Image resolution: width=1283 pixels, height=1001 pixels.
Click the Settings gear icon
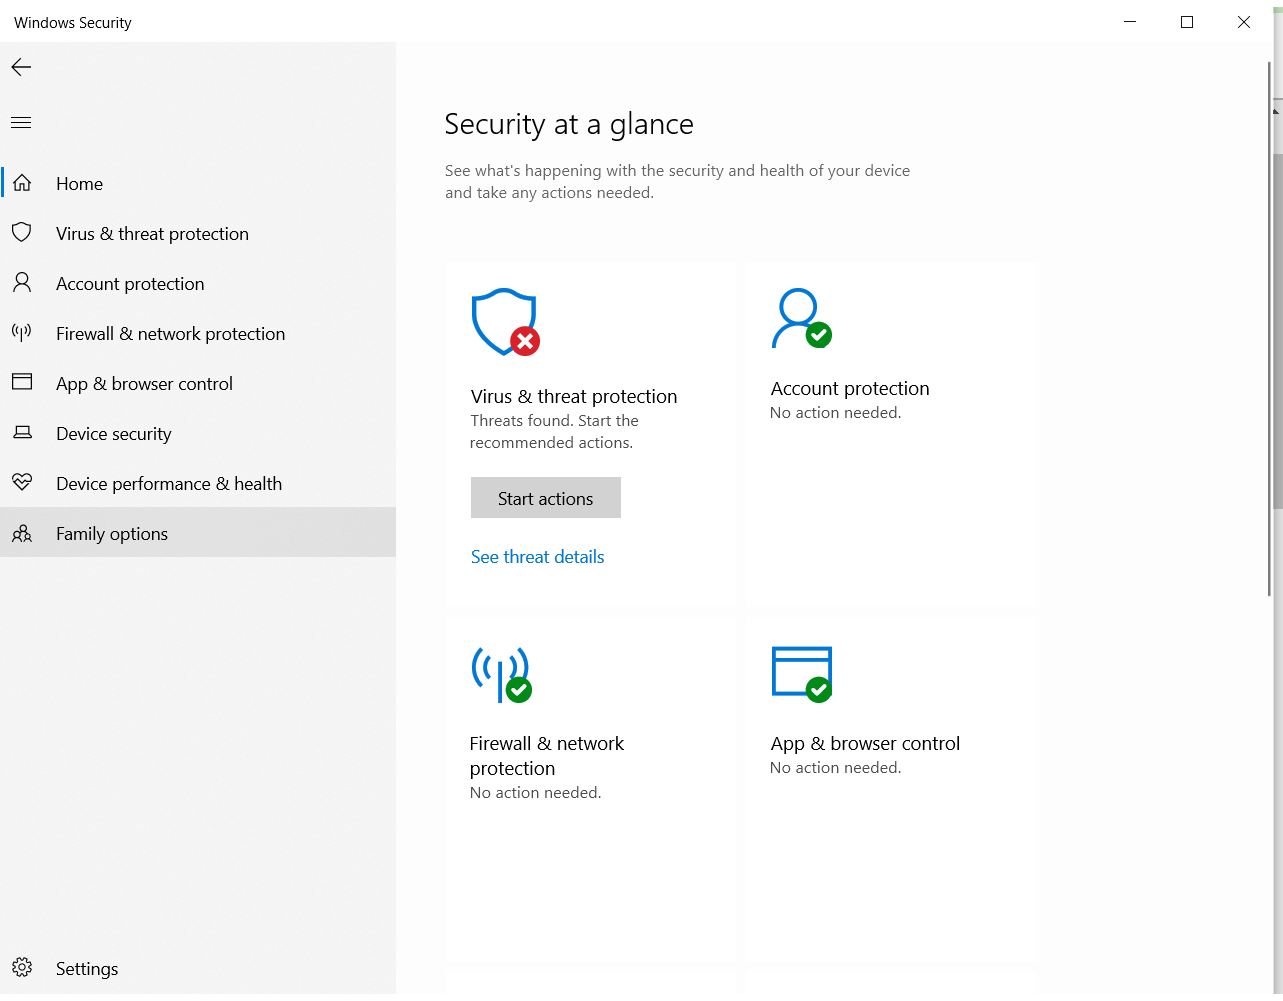[x=22, y=967]
